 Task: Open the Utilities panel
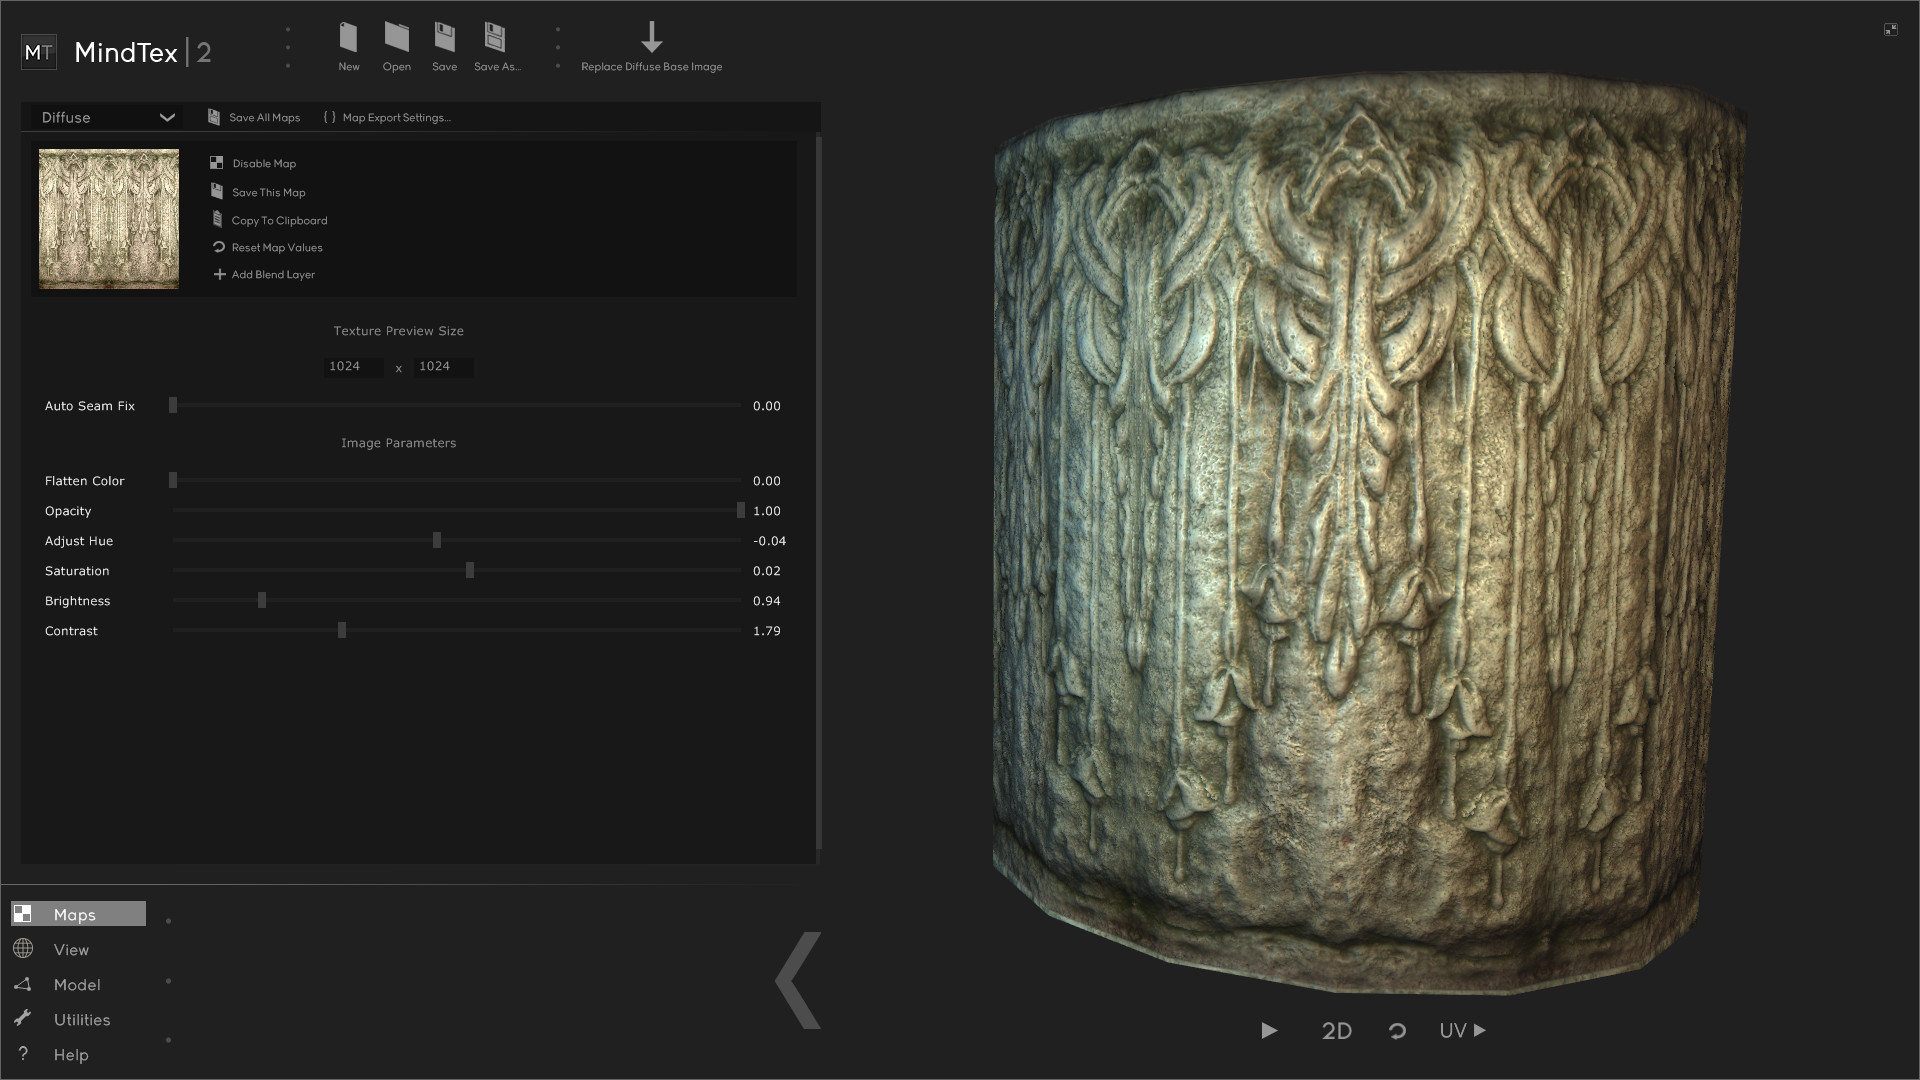click(x=84, y=1019)
